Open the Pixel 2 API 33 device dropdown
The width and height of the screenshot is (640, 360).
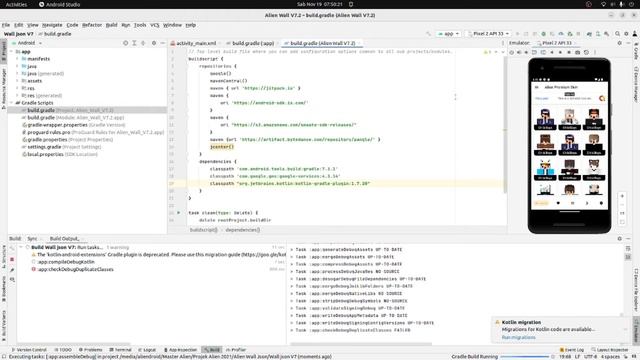[489, 34]
